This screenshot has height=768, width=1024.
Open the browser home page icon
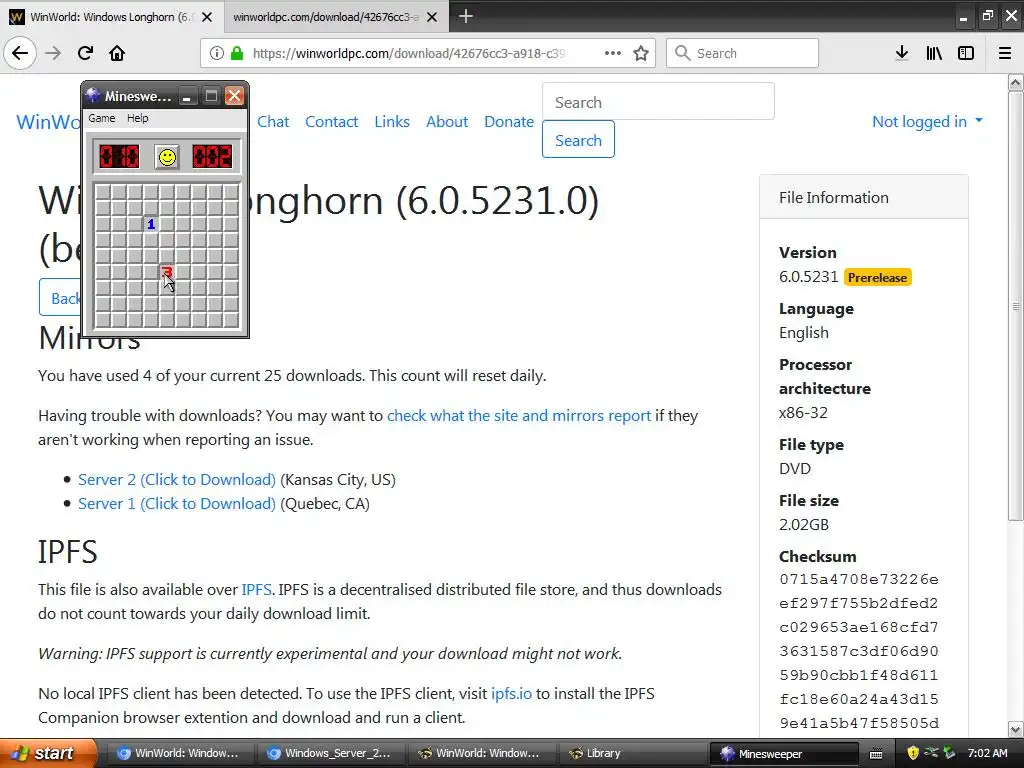pos(117,54)
